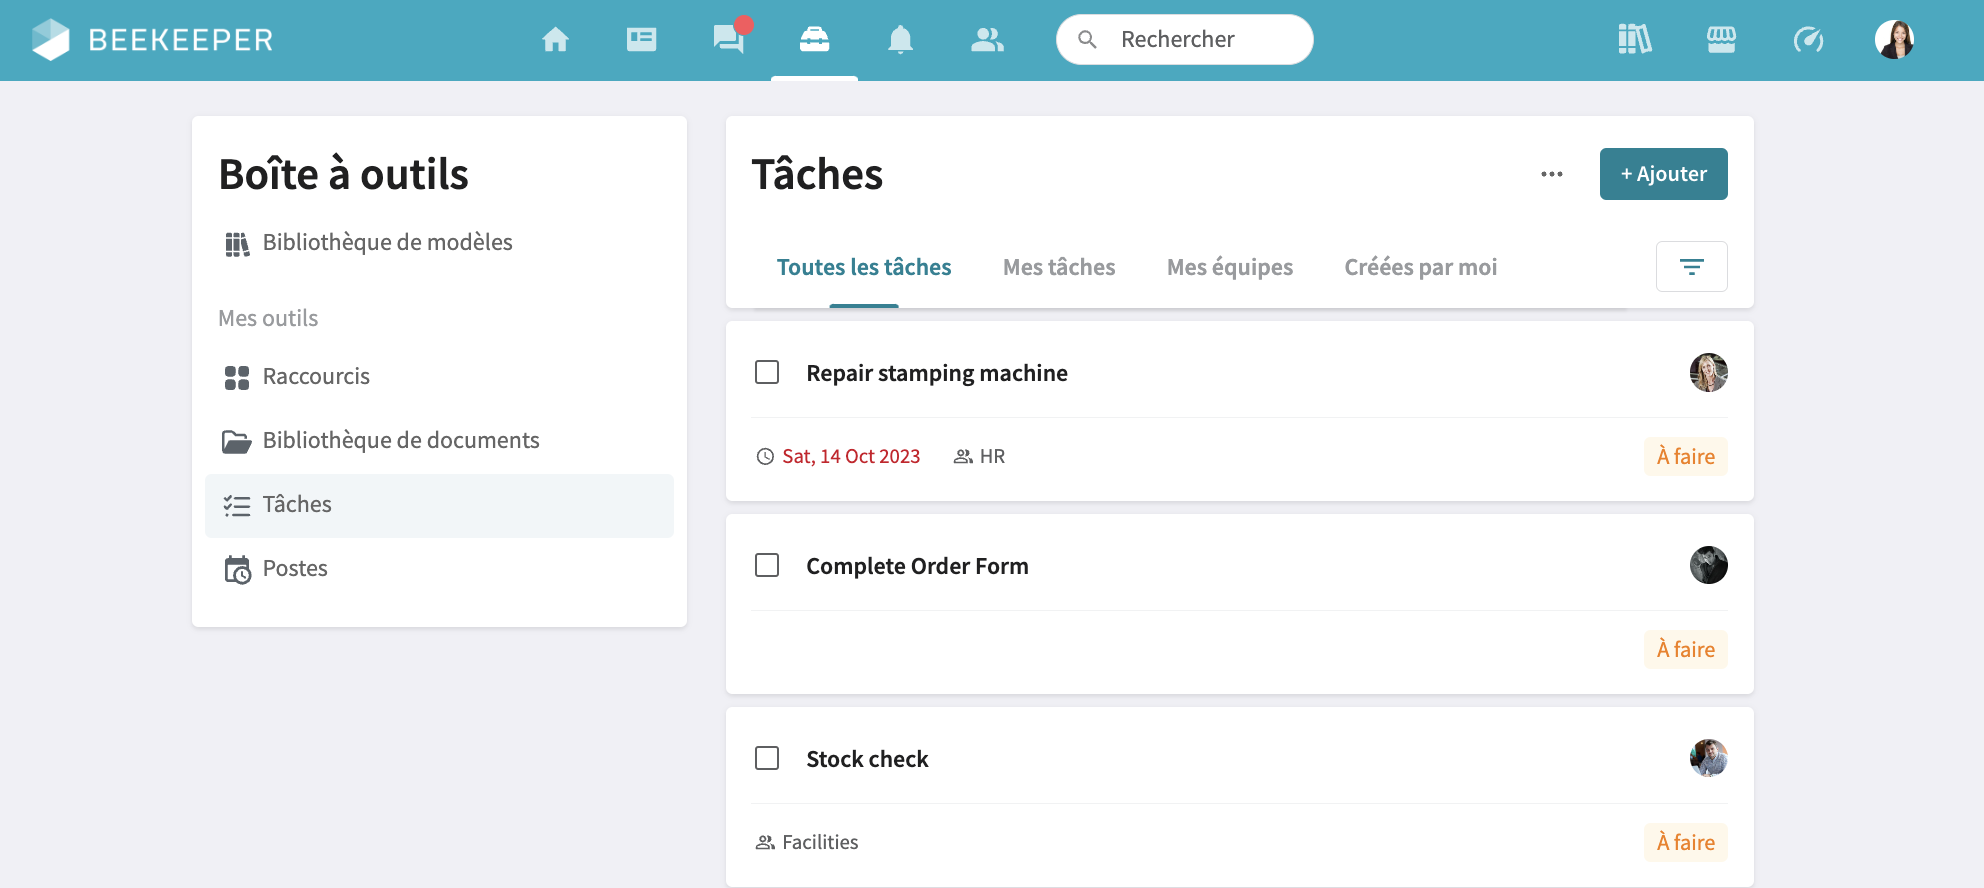Open the news stream icon

[641, 40]
